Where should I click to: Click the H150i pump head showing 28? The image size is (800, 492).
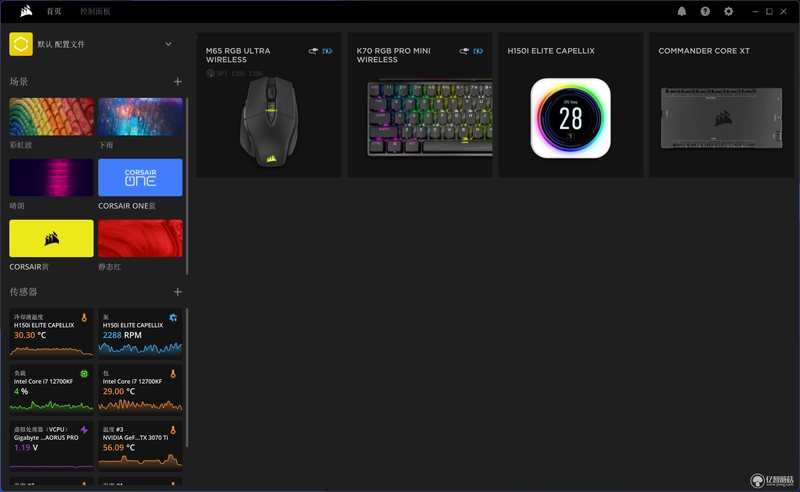(570, 118)
